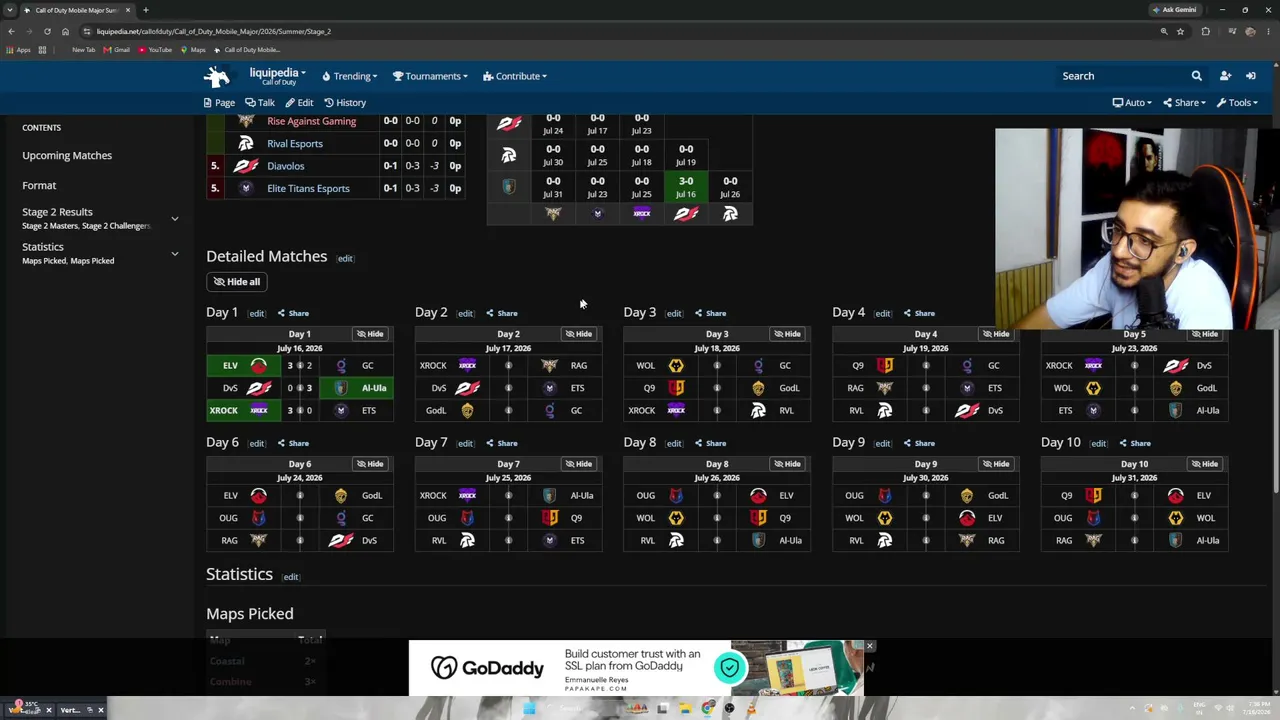Open match info for WOL vs ELV on Day 9
This screenshot has height=720, width=1280.
click(x=926, y=518)
